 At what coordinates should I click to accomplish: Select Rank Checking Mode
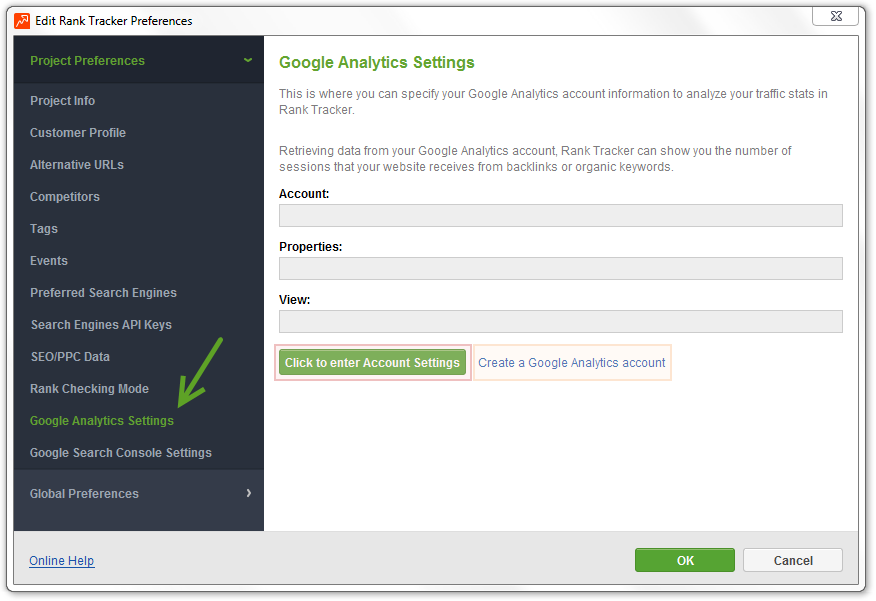click(89, 389)
